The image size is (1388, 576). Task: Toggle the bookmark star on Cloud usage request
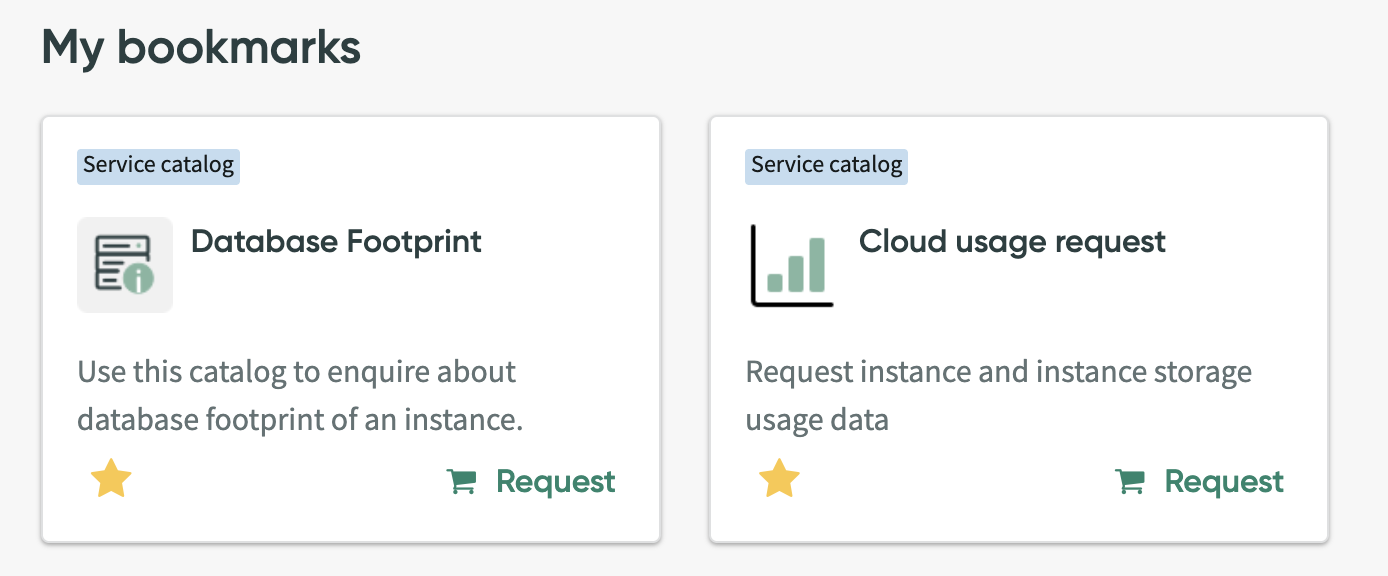pyautogui.click(x=779, y=480)
